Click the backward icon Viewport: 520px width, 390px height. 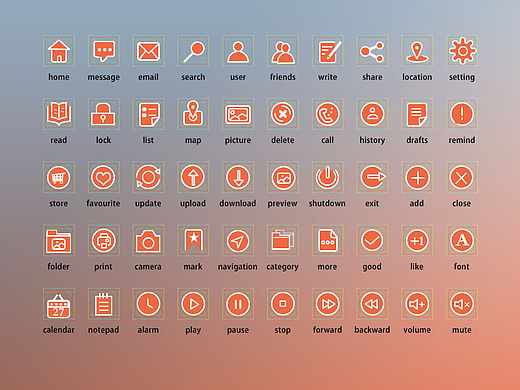pyautogui.click(x=372, y=304)
